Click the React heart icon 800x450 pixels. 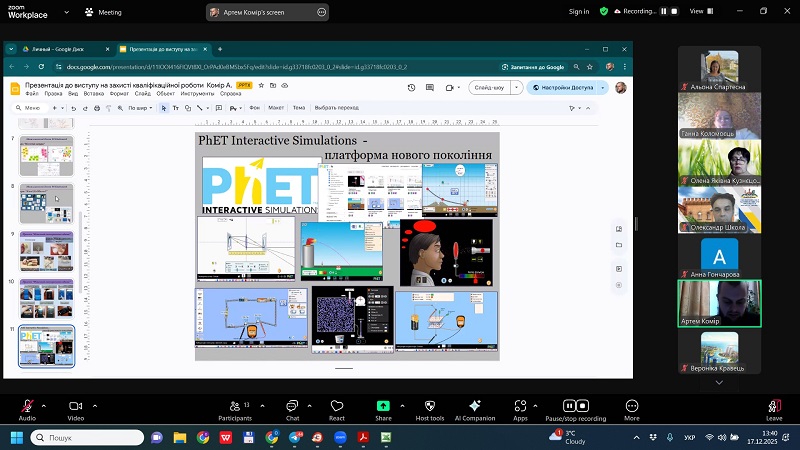(336, 405)
